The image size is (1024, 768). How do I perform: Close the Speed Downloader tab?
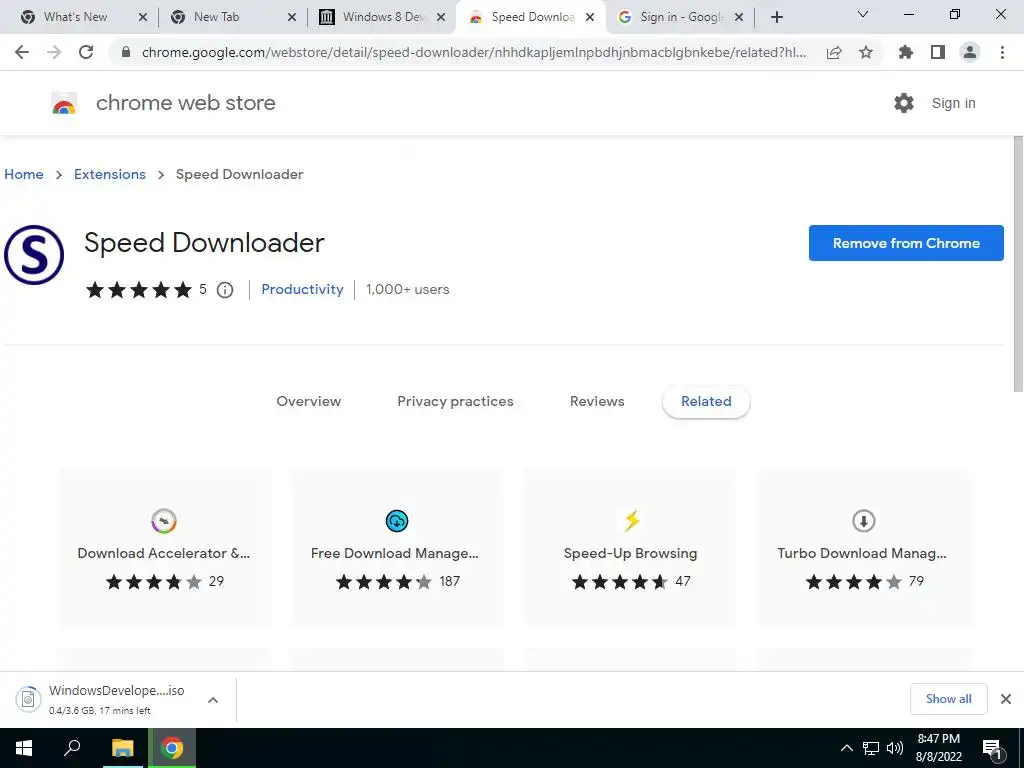[590, 18]
